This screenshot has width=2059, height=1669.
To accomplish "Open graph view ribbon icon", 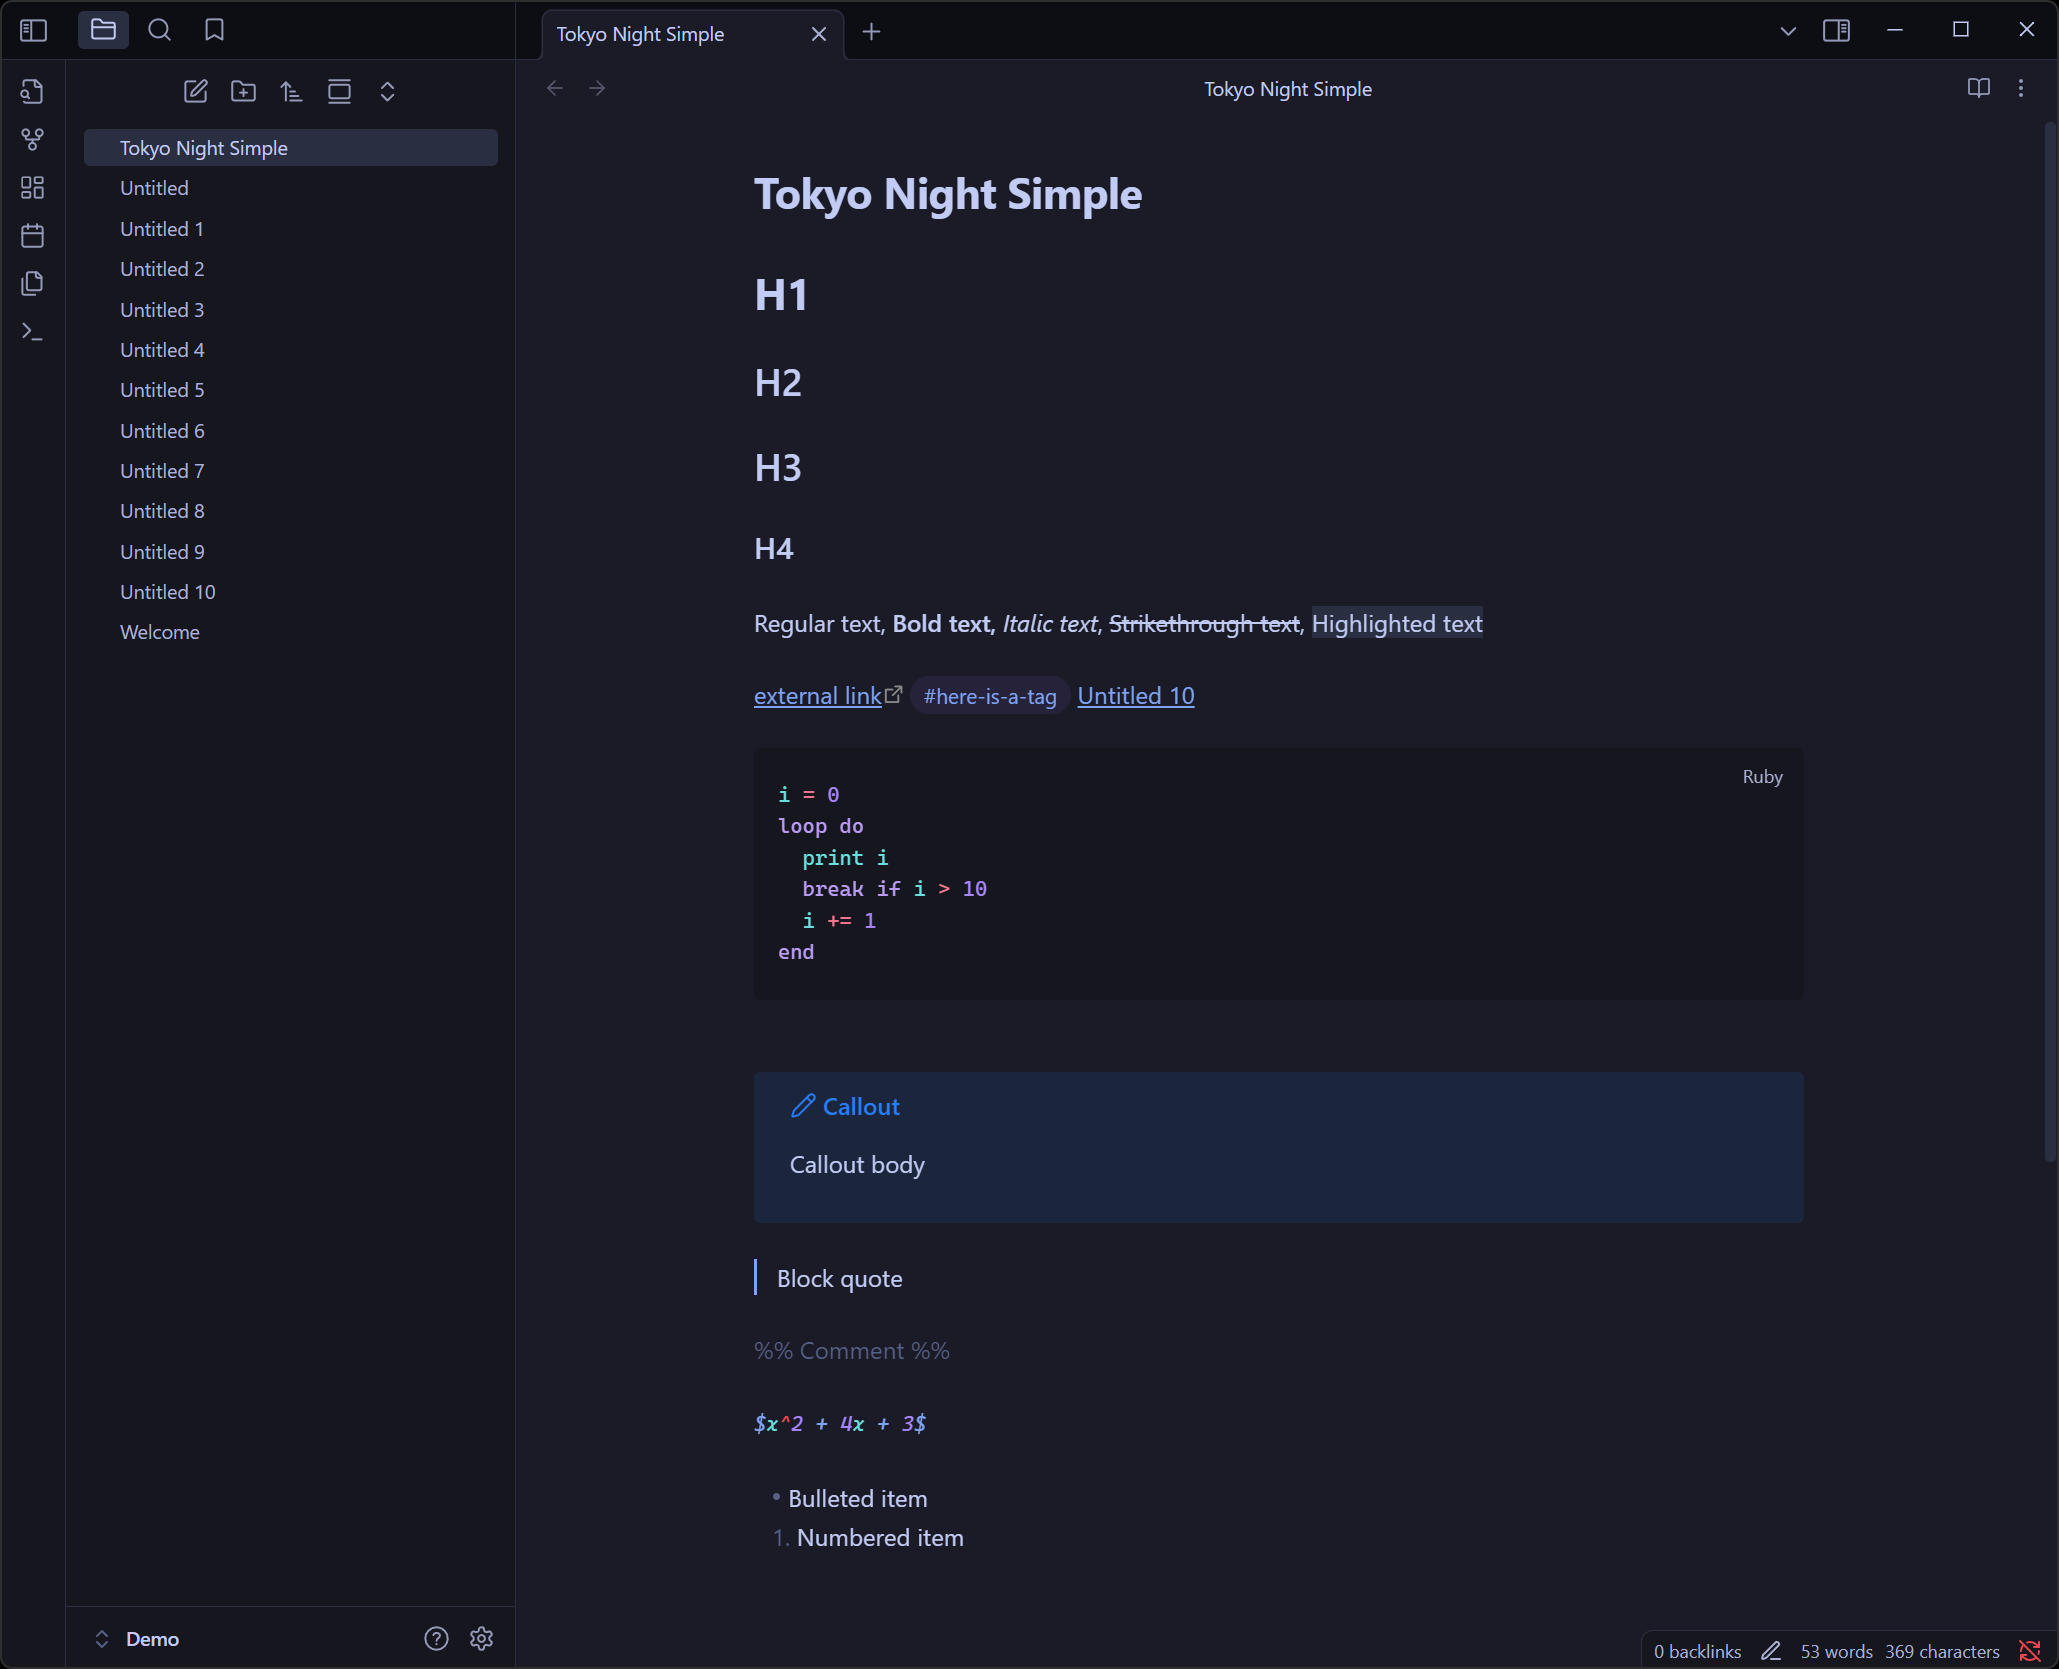I will [x=32, y=139].
